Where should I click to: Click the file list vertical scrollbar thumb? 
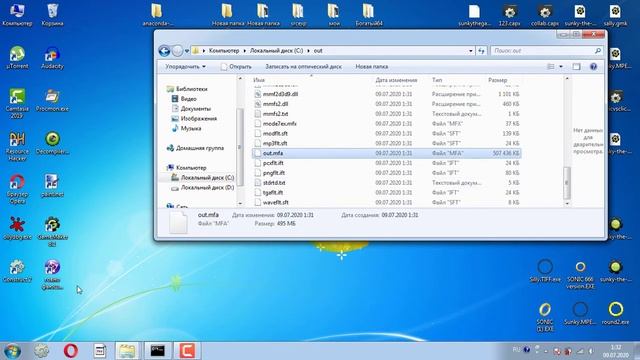click(x=567, y=182)
